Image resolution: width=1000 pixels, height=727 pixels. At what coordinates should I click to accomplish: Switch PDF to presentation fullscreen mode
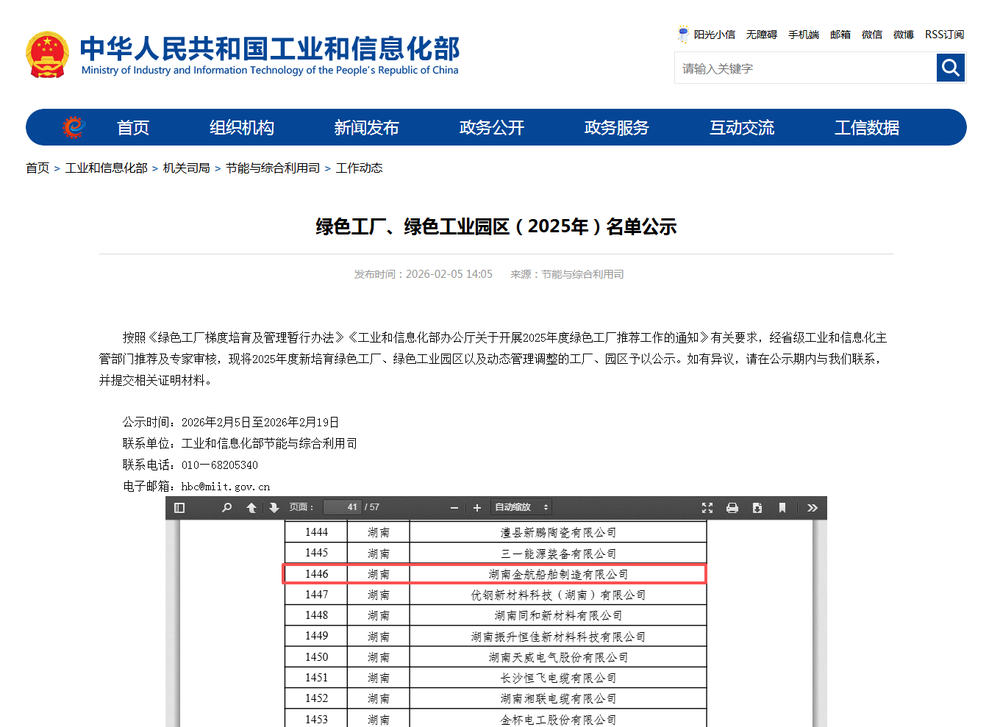click(707, 508)
